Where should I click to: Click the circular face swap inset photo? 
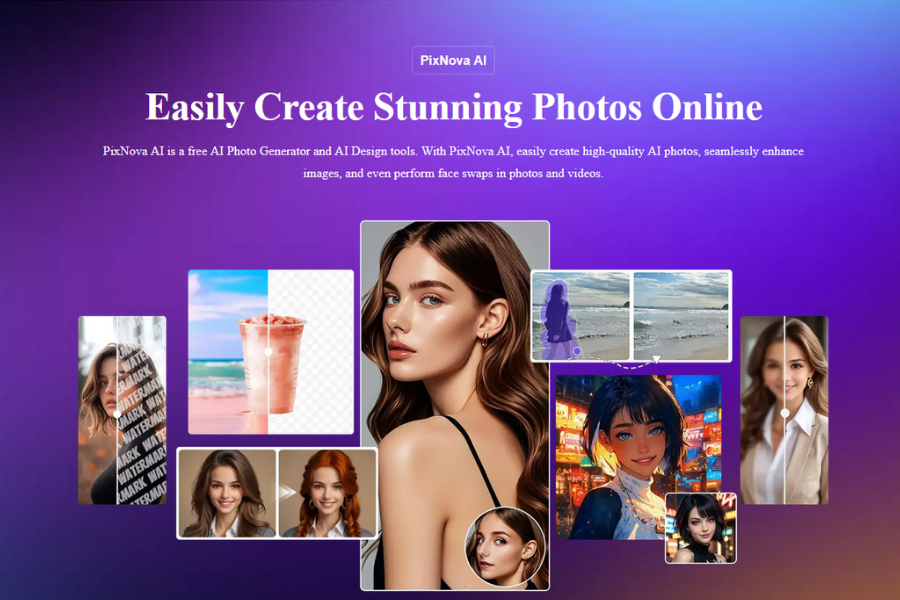pos(505,547)
